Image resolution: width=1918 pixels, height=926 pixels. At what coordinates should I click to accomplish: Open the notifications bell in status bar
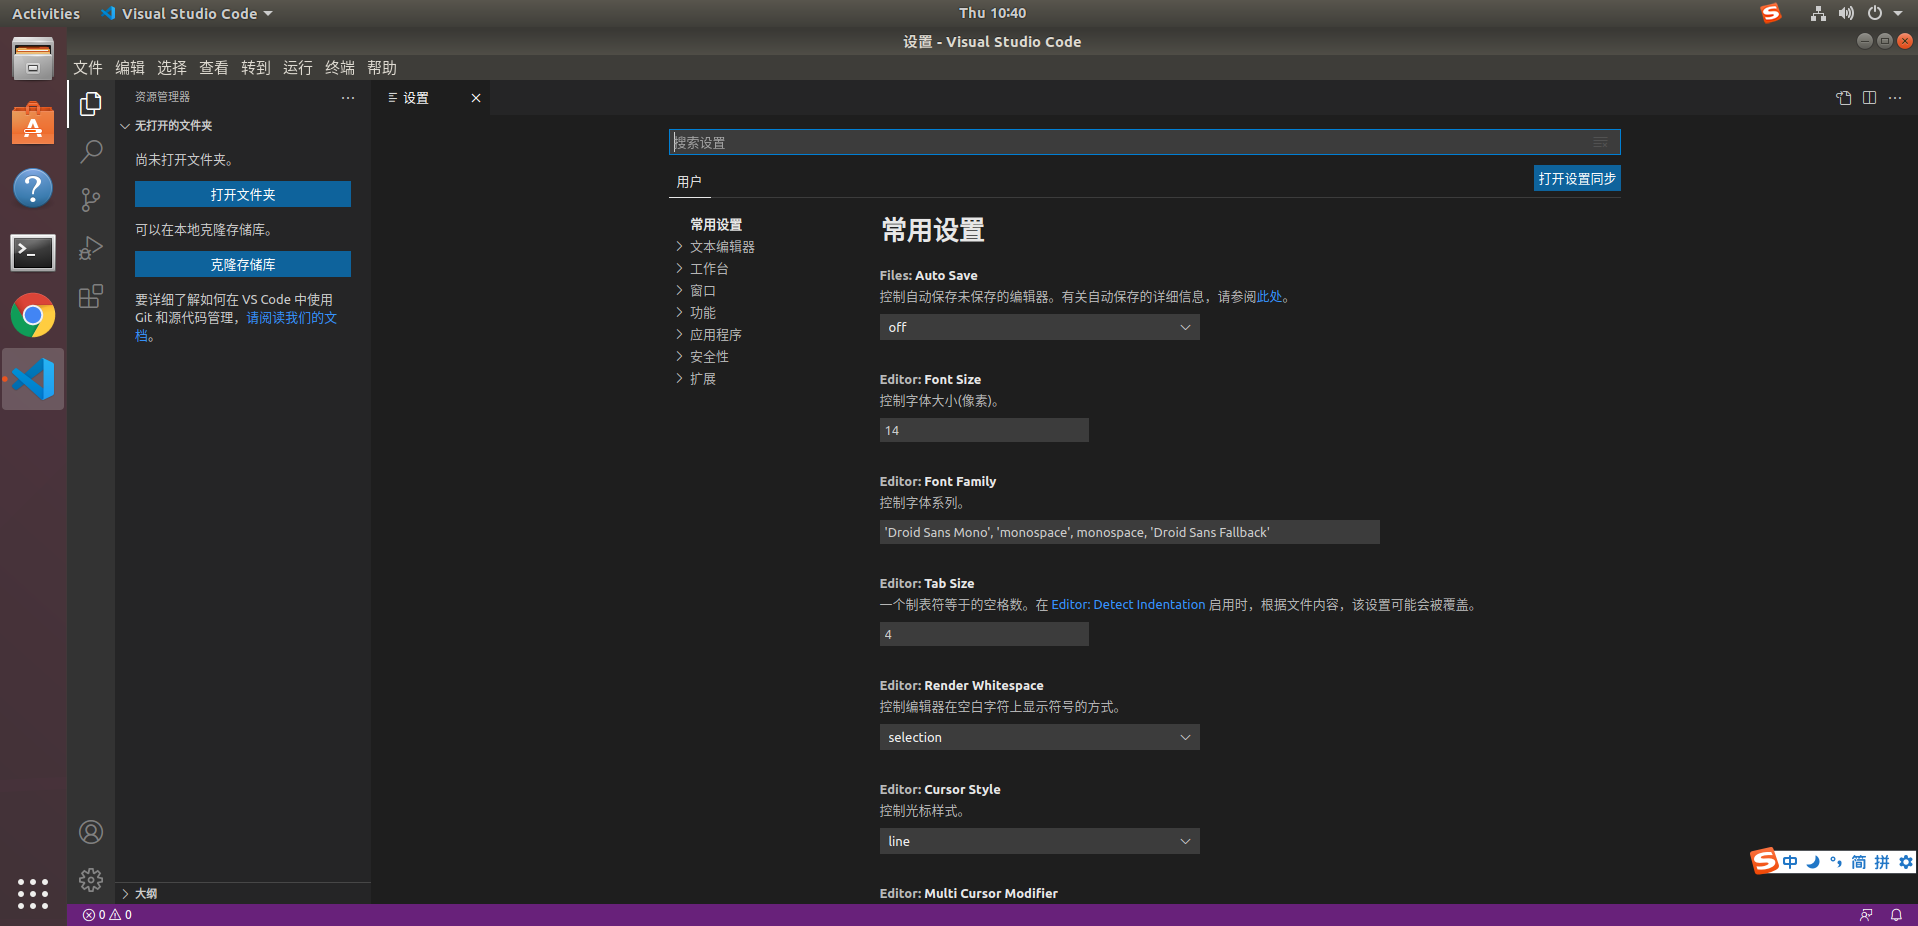[1896, 915]
